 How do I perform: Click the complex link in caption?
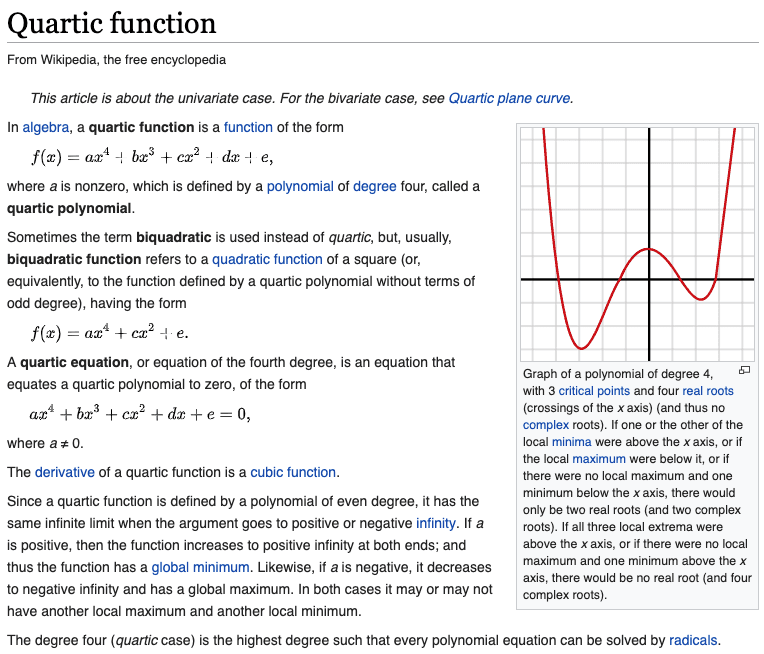point(545,425)
